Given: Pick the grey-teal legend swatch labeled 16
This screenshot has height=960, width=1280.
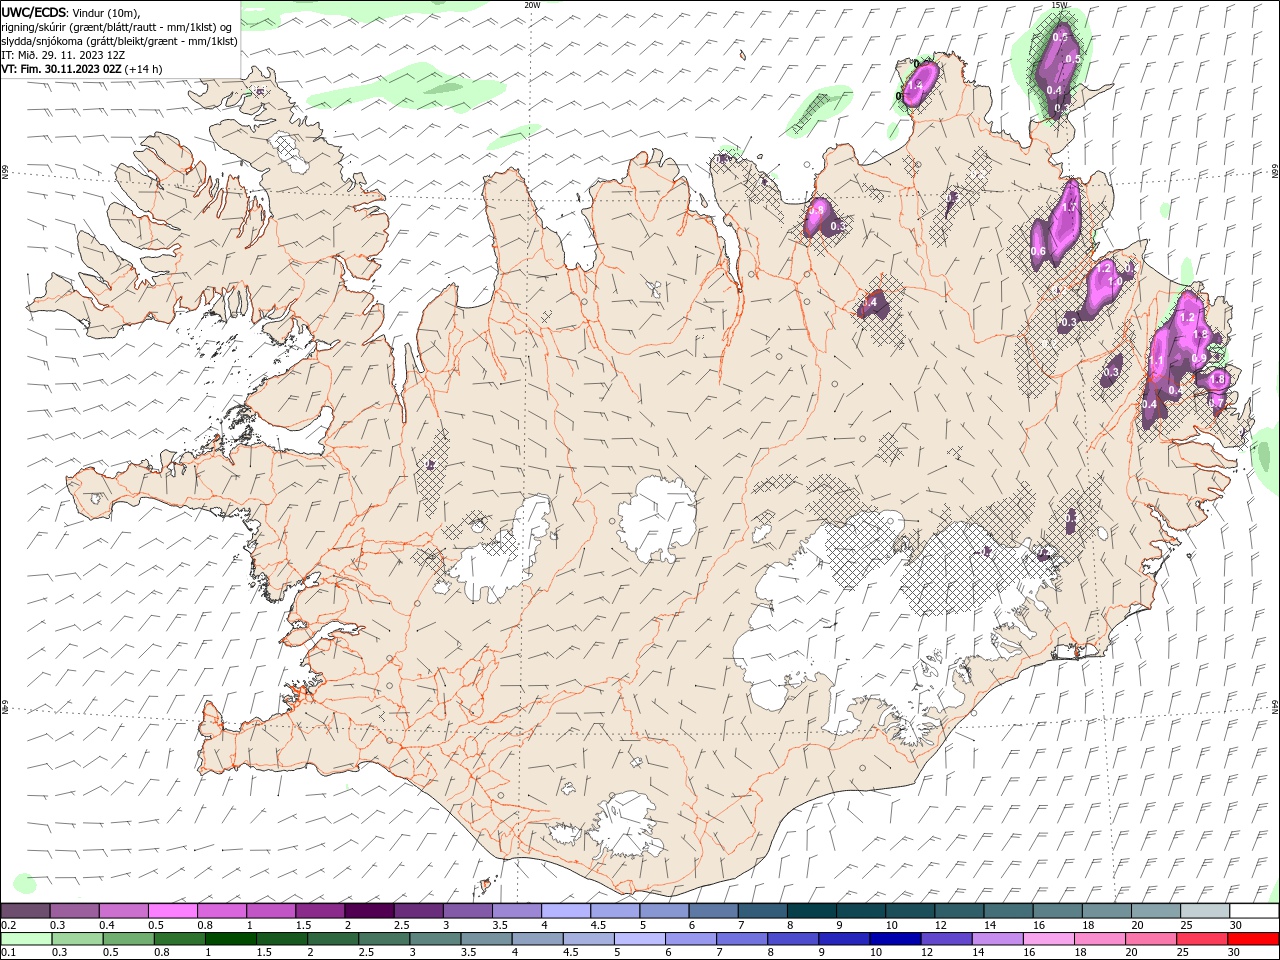Looking at the screenshot, I should (x=1058, y=911).
